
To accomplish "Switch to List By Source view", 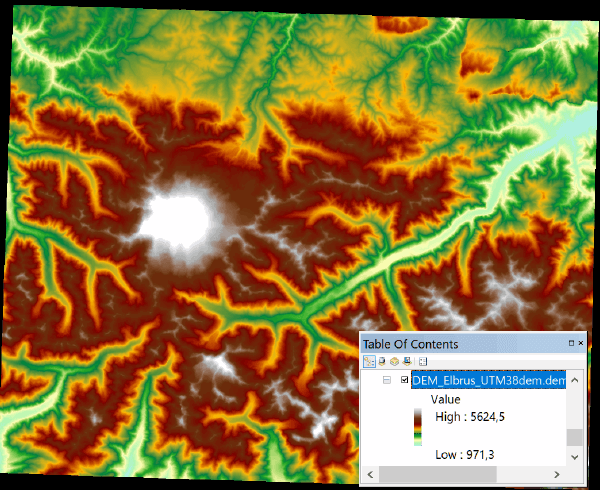I will (382, 360).
